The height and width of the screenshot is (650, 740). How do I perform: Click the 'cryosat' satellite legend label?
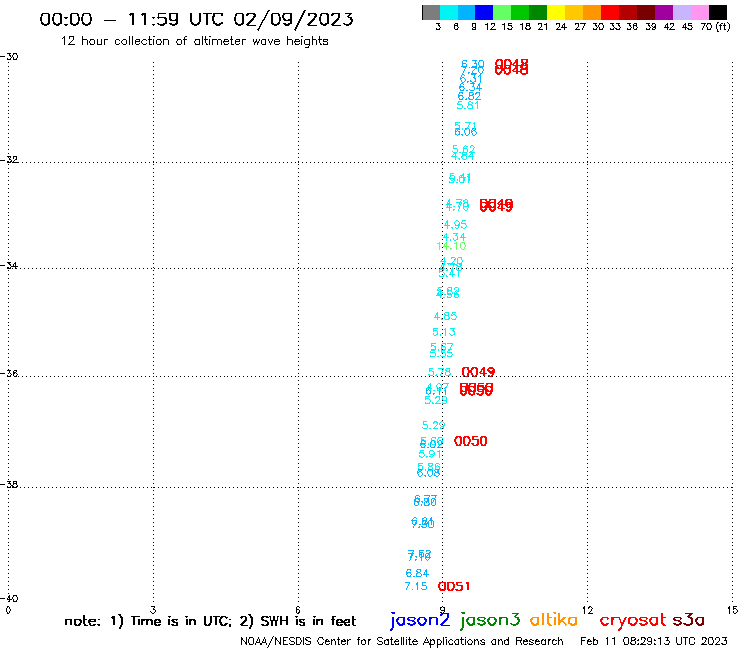tap(633, 620)
